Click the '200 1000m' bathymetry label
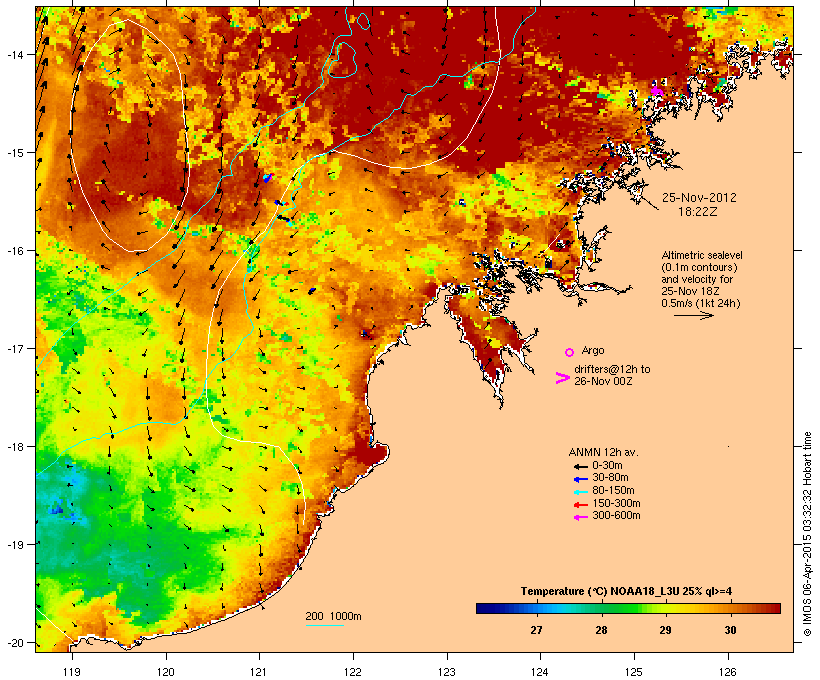820x680 pixels. [x=333, y=616]
